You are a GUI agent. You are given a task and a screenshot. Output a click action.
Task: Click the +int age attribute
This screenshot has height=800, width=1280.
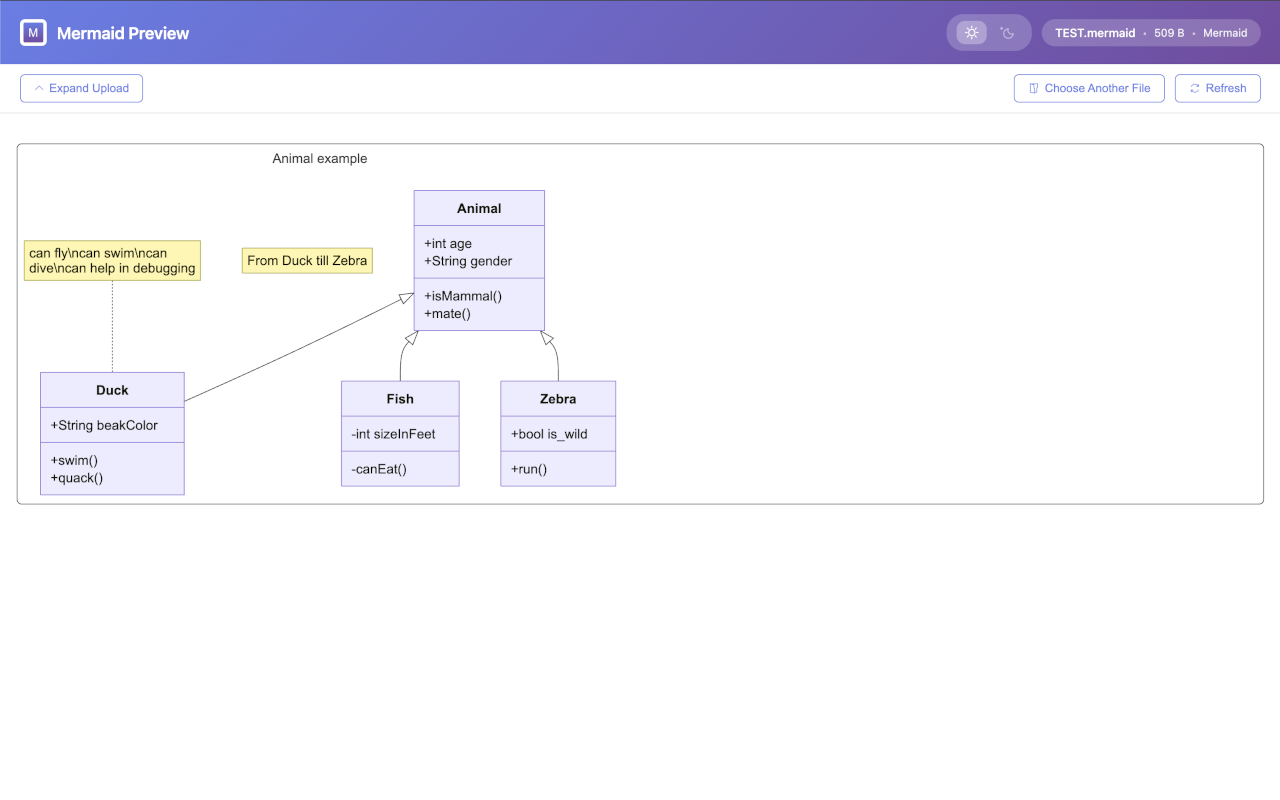pyautogui.click(x=448, y=243)
